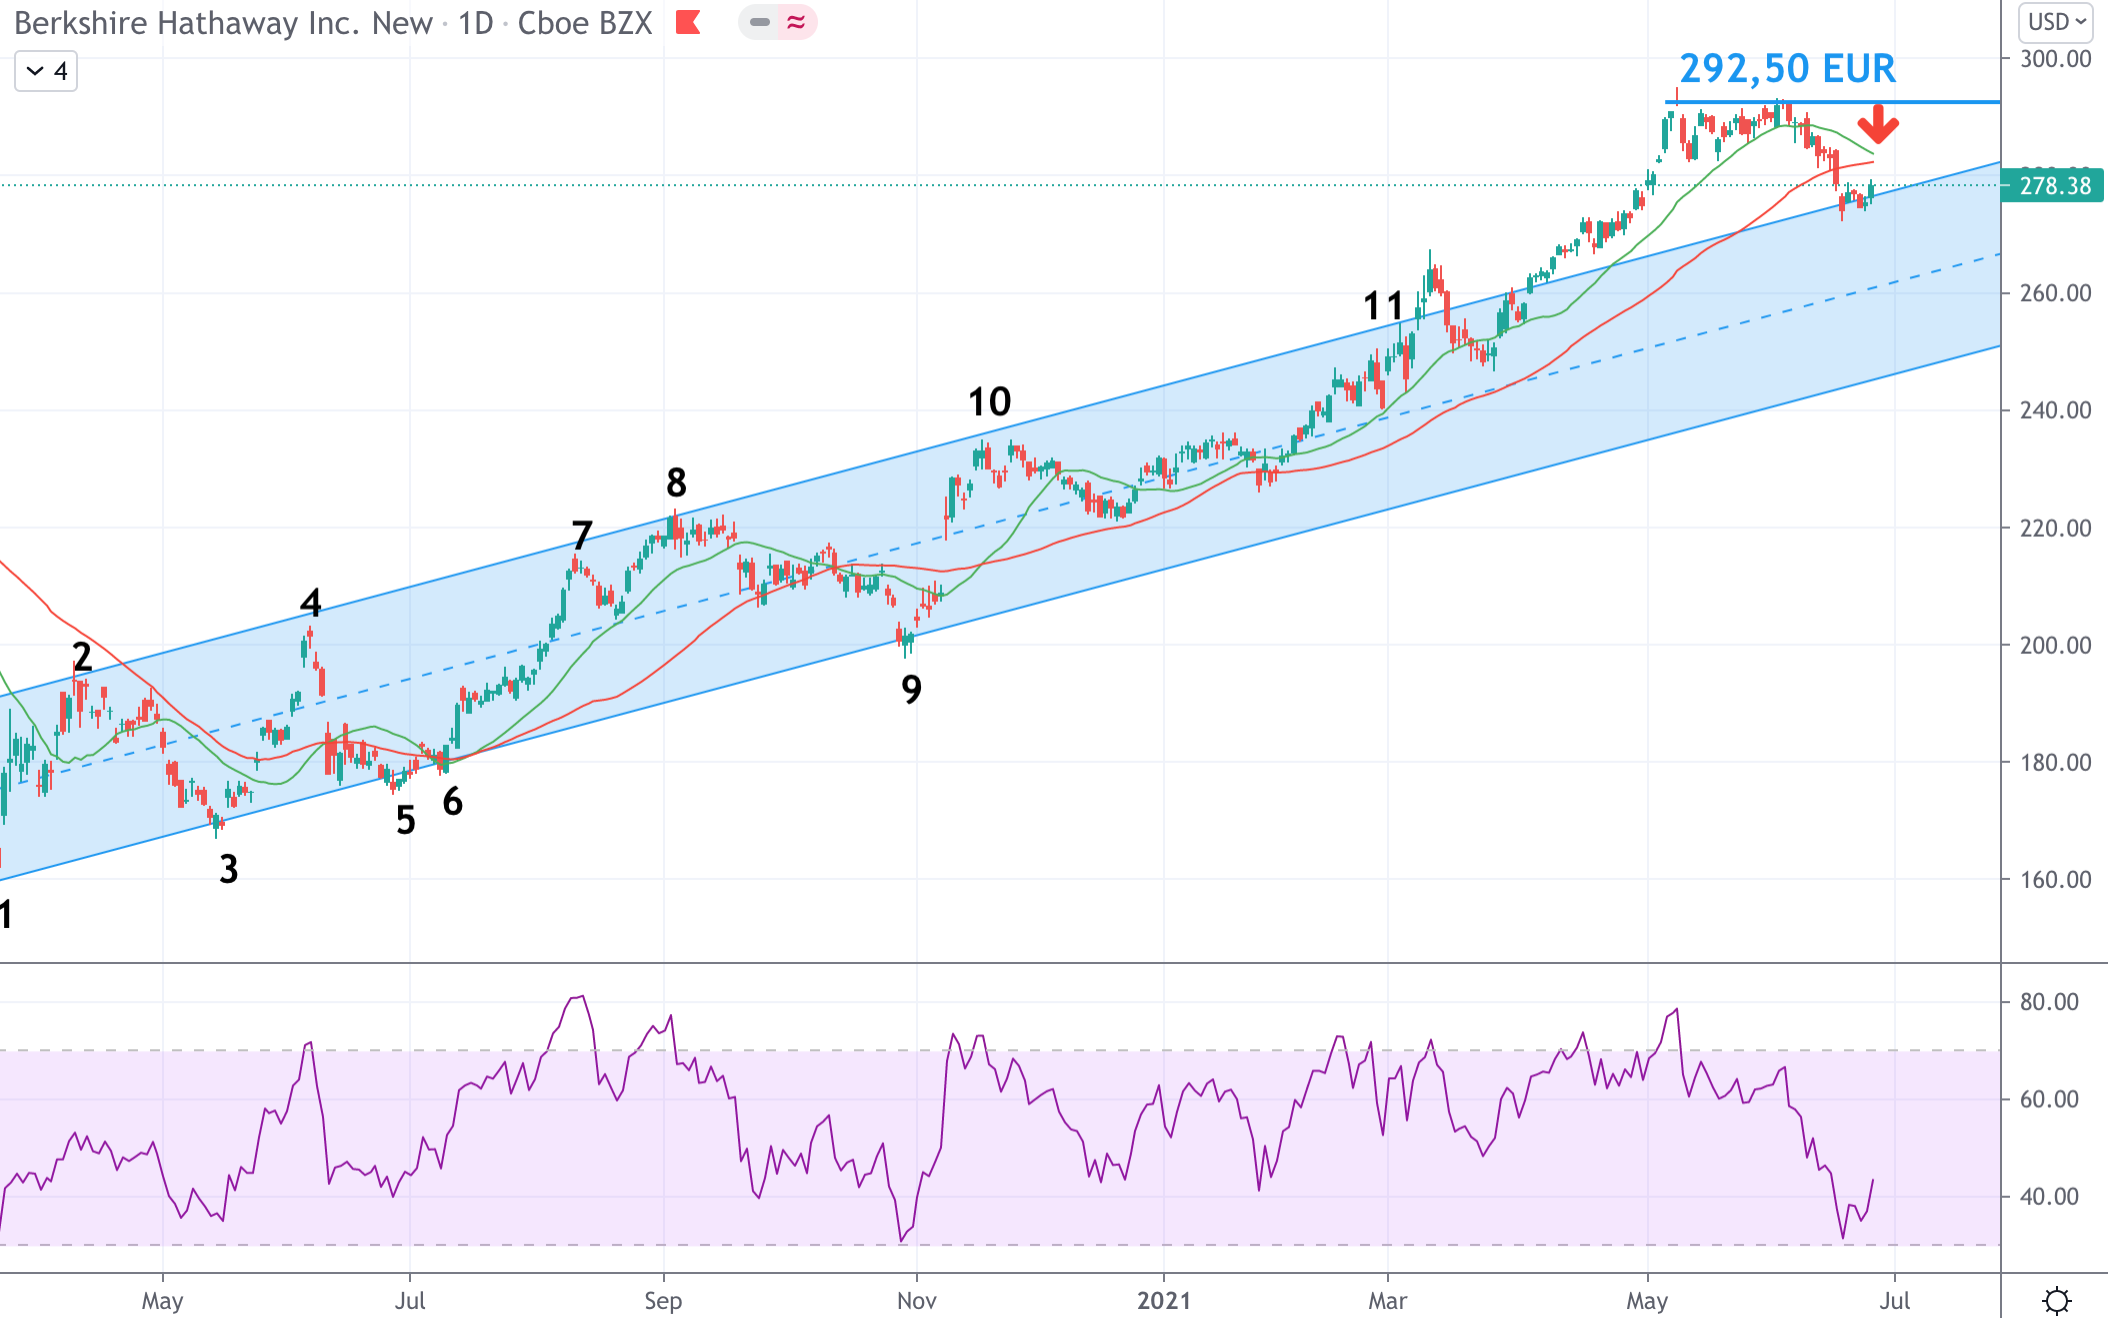
Task: Click the 80.00 RSI axis label
Action: (x=2049, y=1002)
